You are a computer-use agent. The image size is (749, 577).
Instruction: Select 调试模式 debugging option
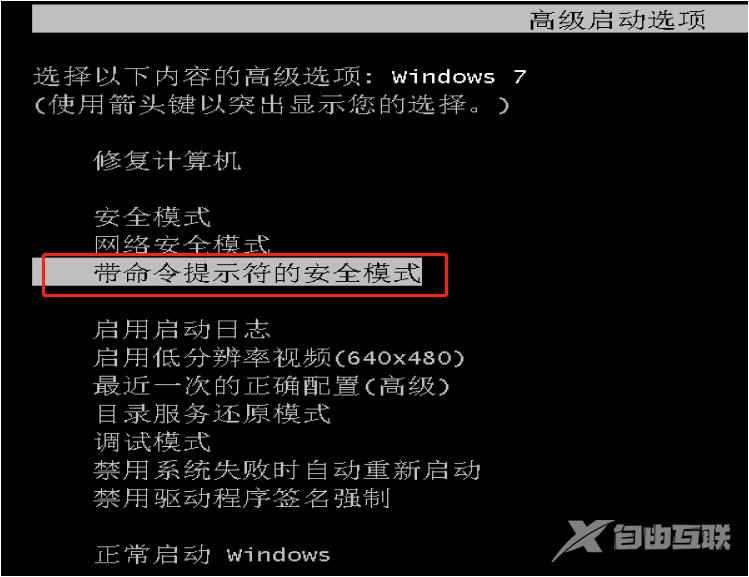click(152, 442)
